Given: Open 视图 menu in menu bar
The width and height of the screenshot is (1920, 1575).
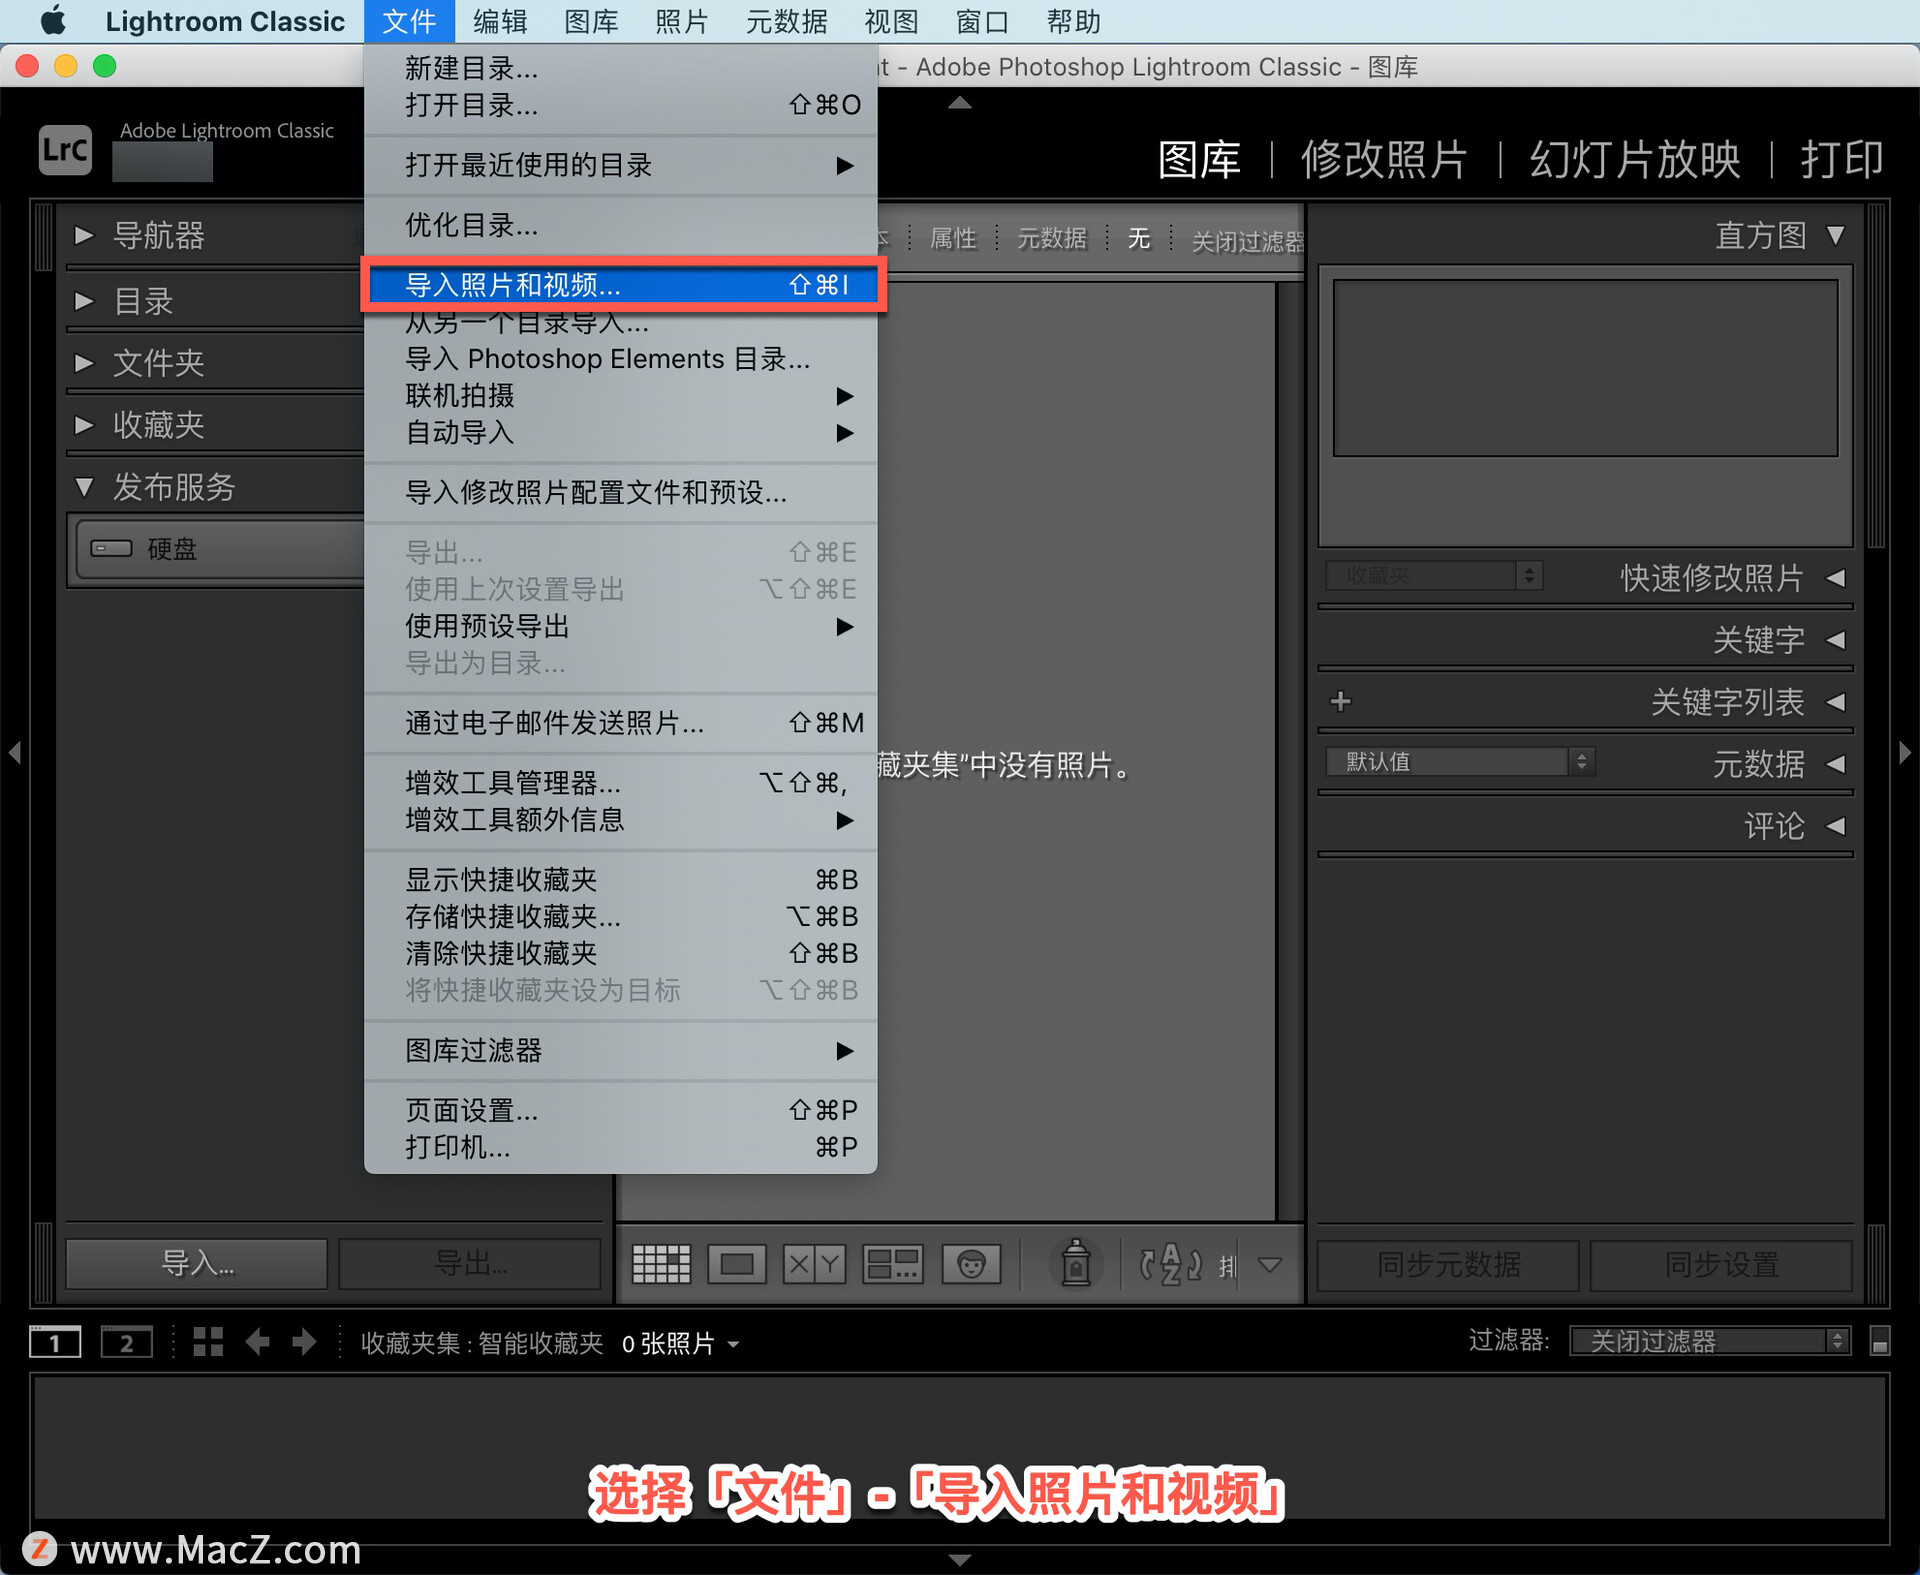Looking at the screenshot, I should point(891,21).
